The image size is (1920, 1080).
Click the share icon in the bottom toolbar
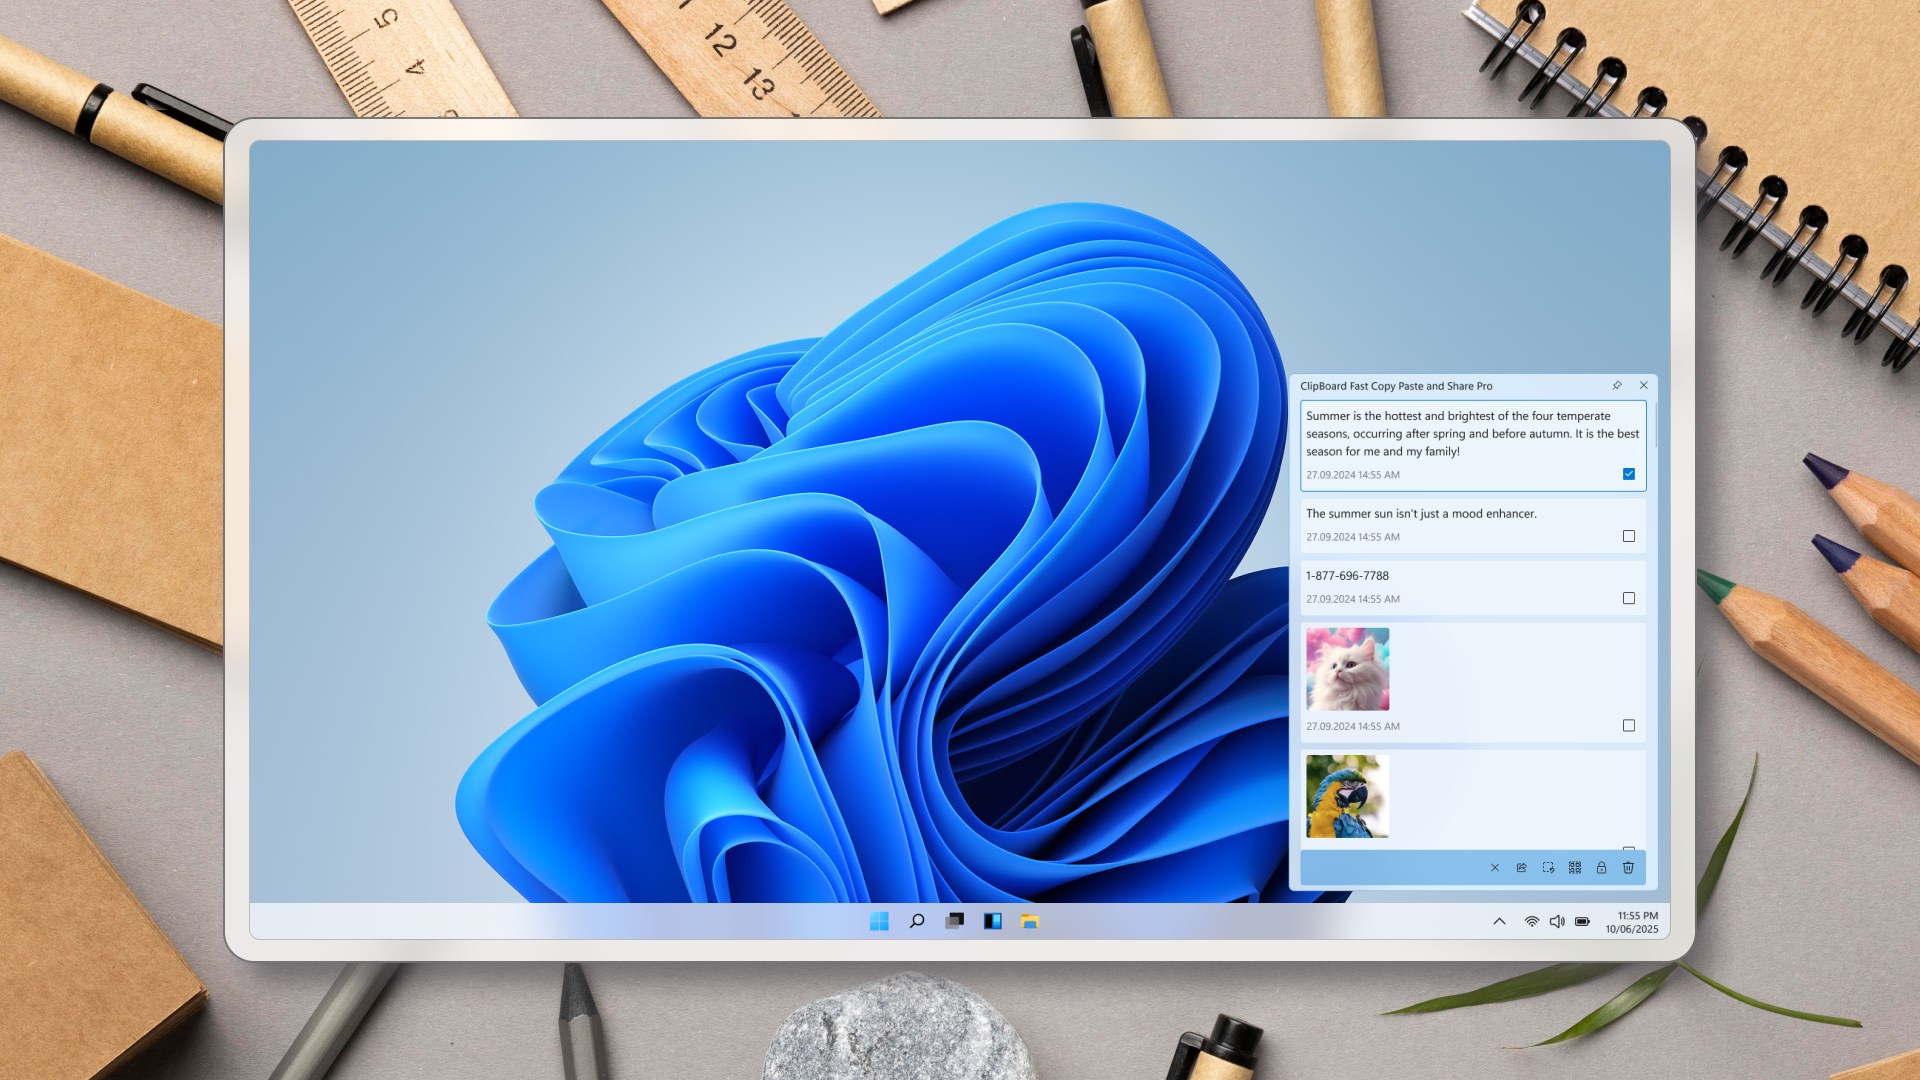coord(1521,868)
